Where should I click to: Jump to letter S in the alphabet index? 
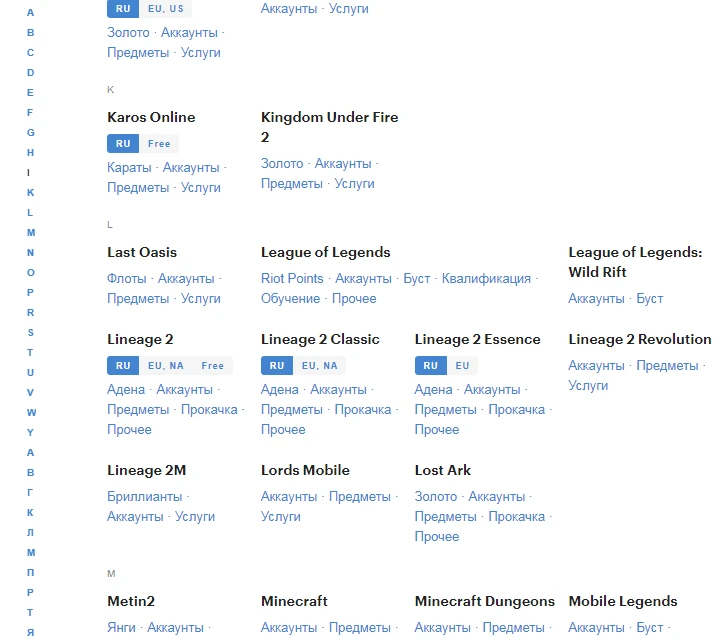tap(30, 332)
